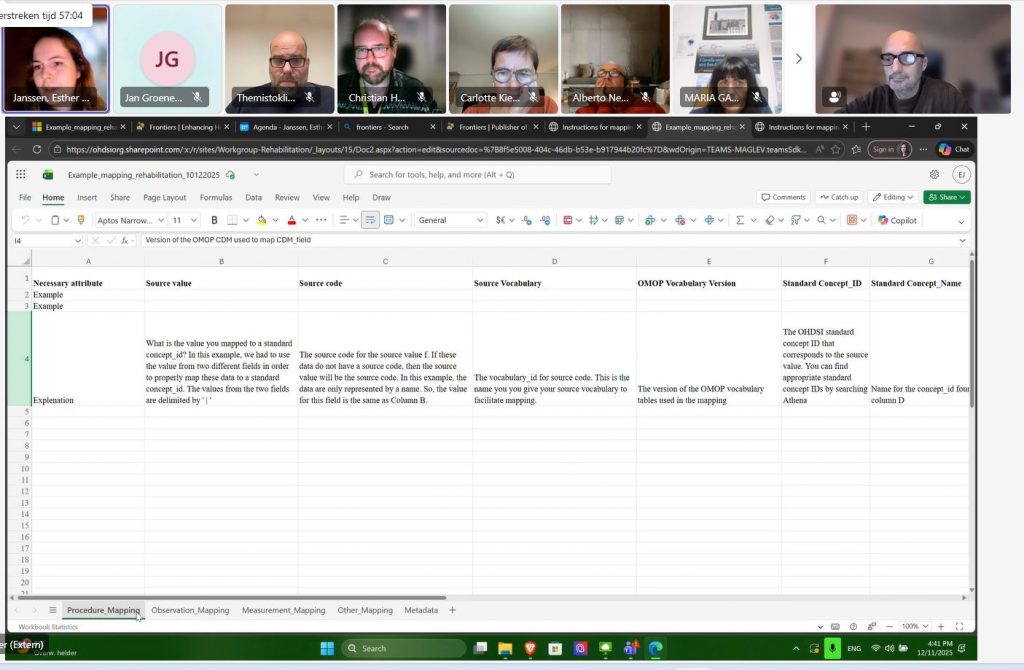Click the Find magnifier icon
Viewport: 1024px width, 670px height.
tap(822, 220)
